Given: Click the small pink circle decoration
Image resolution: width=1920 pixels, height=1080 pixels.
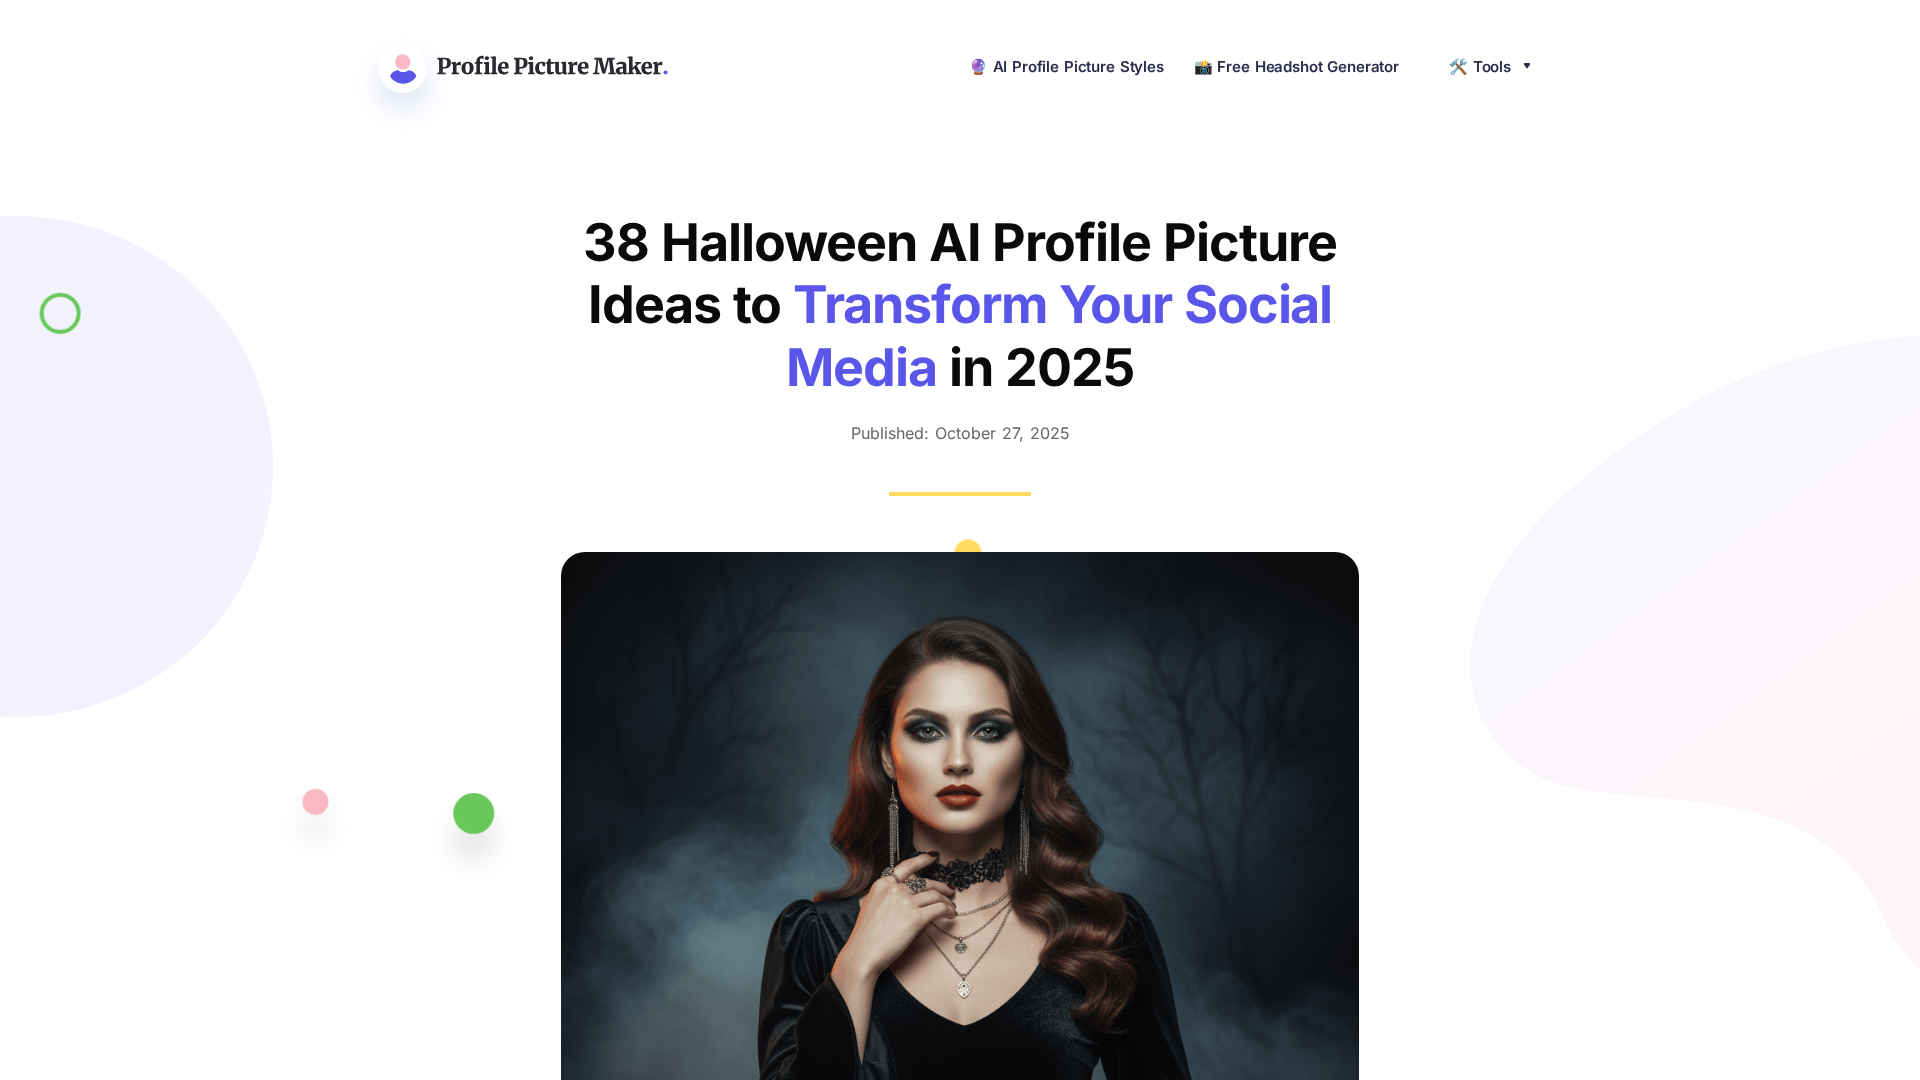Looking at the screenshot, I should click(315, 802).
